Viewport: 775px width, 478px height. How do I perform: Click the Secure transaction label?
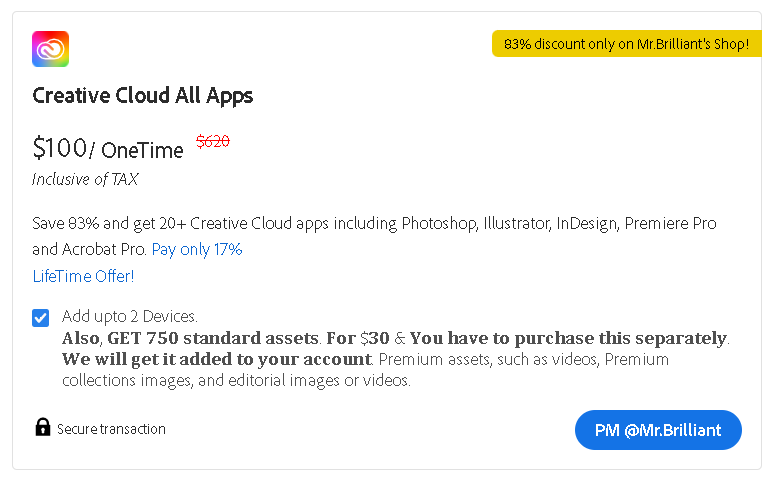(x=111, y=429)
